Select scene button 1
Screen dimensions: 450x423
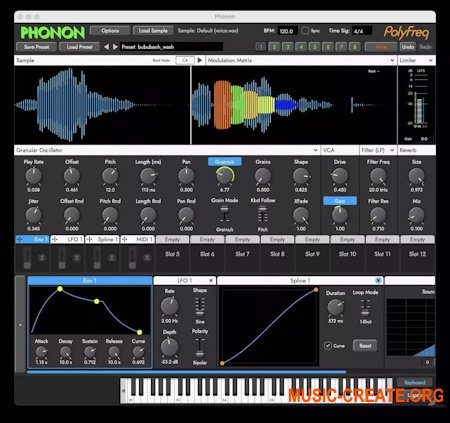tap(261, 47)
